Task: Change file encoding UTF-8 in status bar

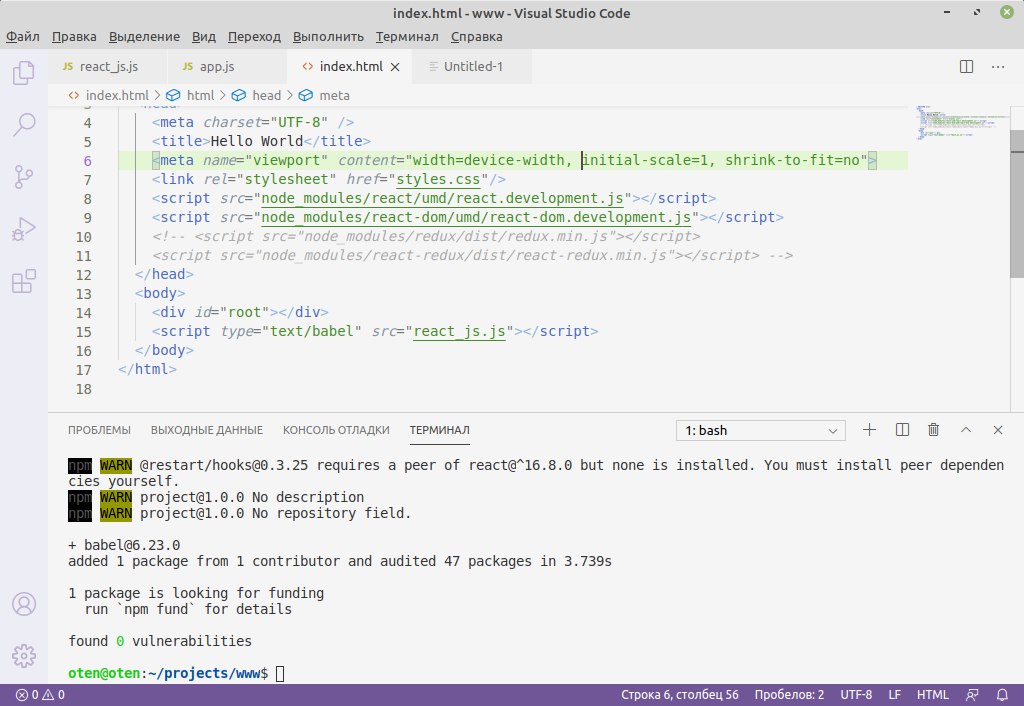Action: click(x=856, y=695)
